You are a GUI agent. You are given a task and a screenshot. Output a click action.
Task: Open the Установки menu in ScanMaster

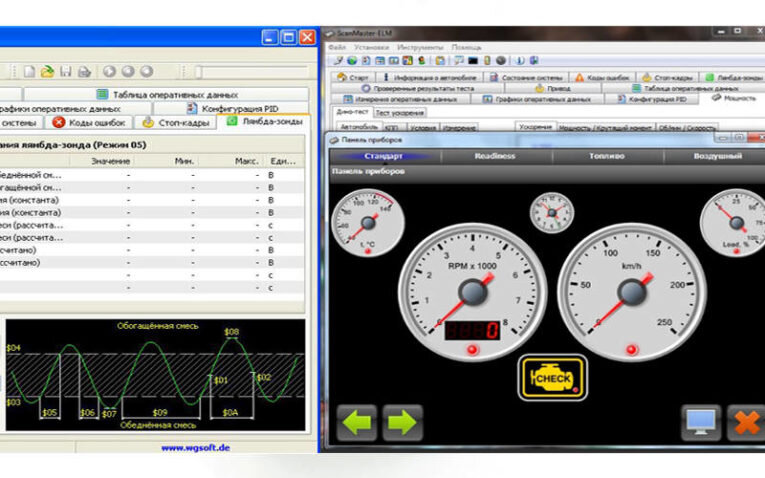pos(371,47)
